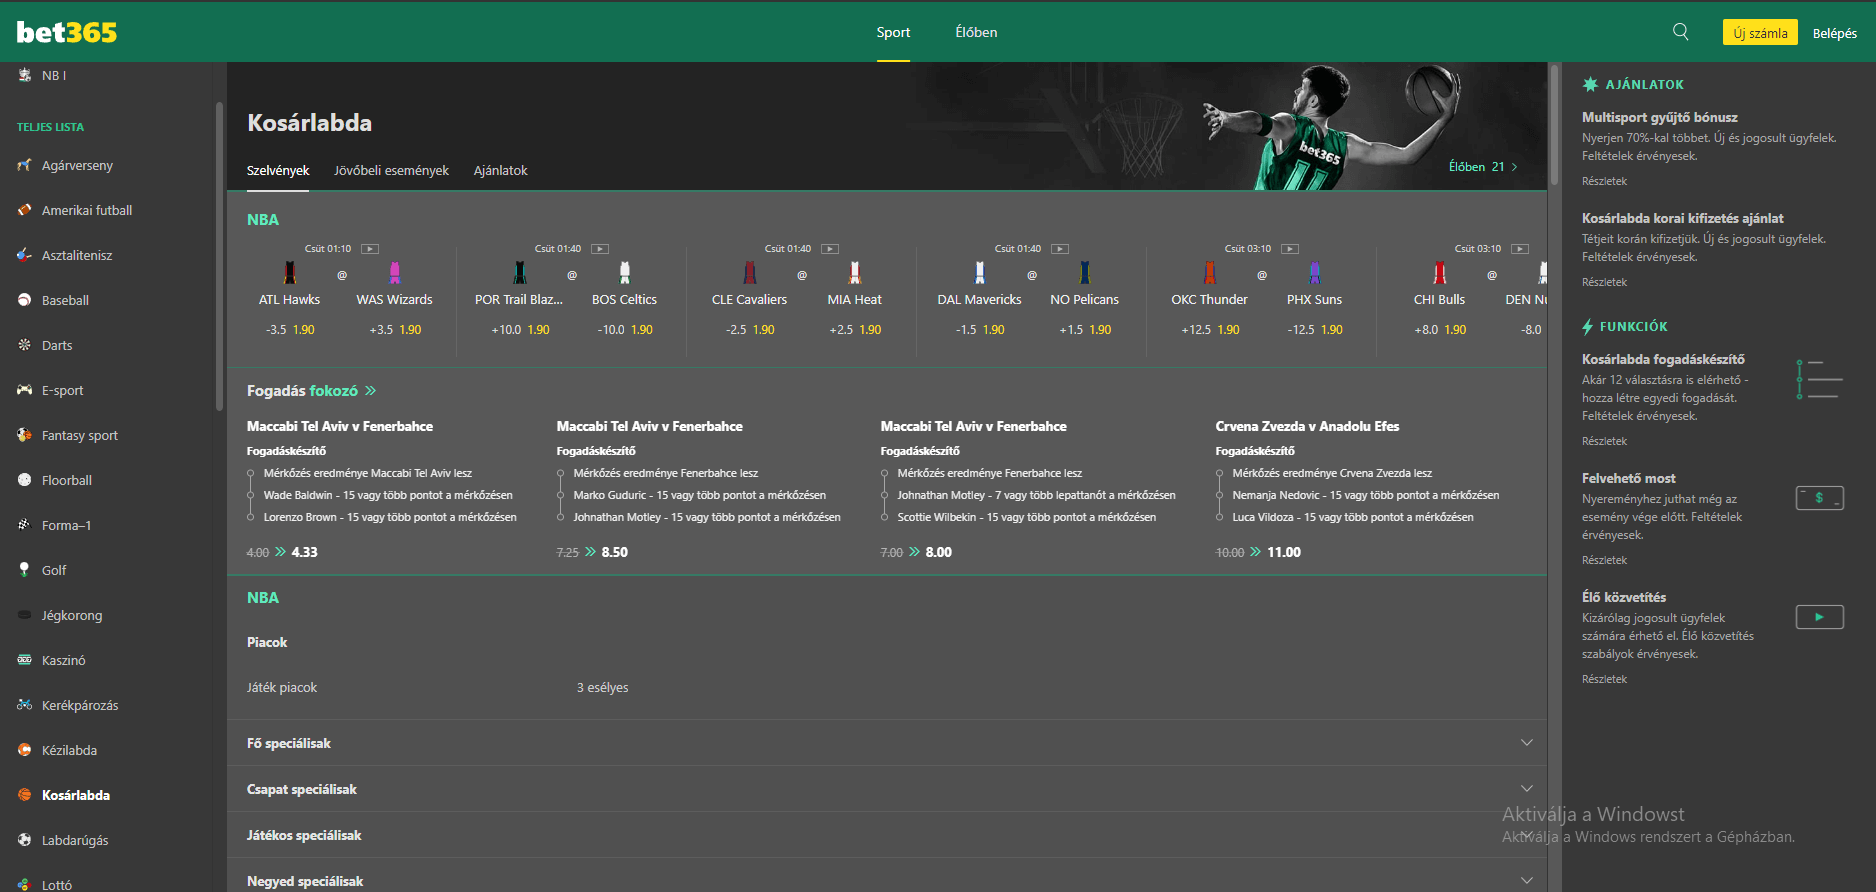Bet MIA Heat +2.5 at 1.90
Image resolution: width=1876 pixels, height=892 pixels.
(855, 330)
